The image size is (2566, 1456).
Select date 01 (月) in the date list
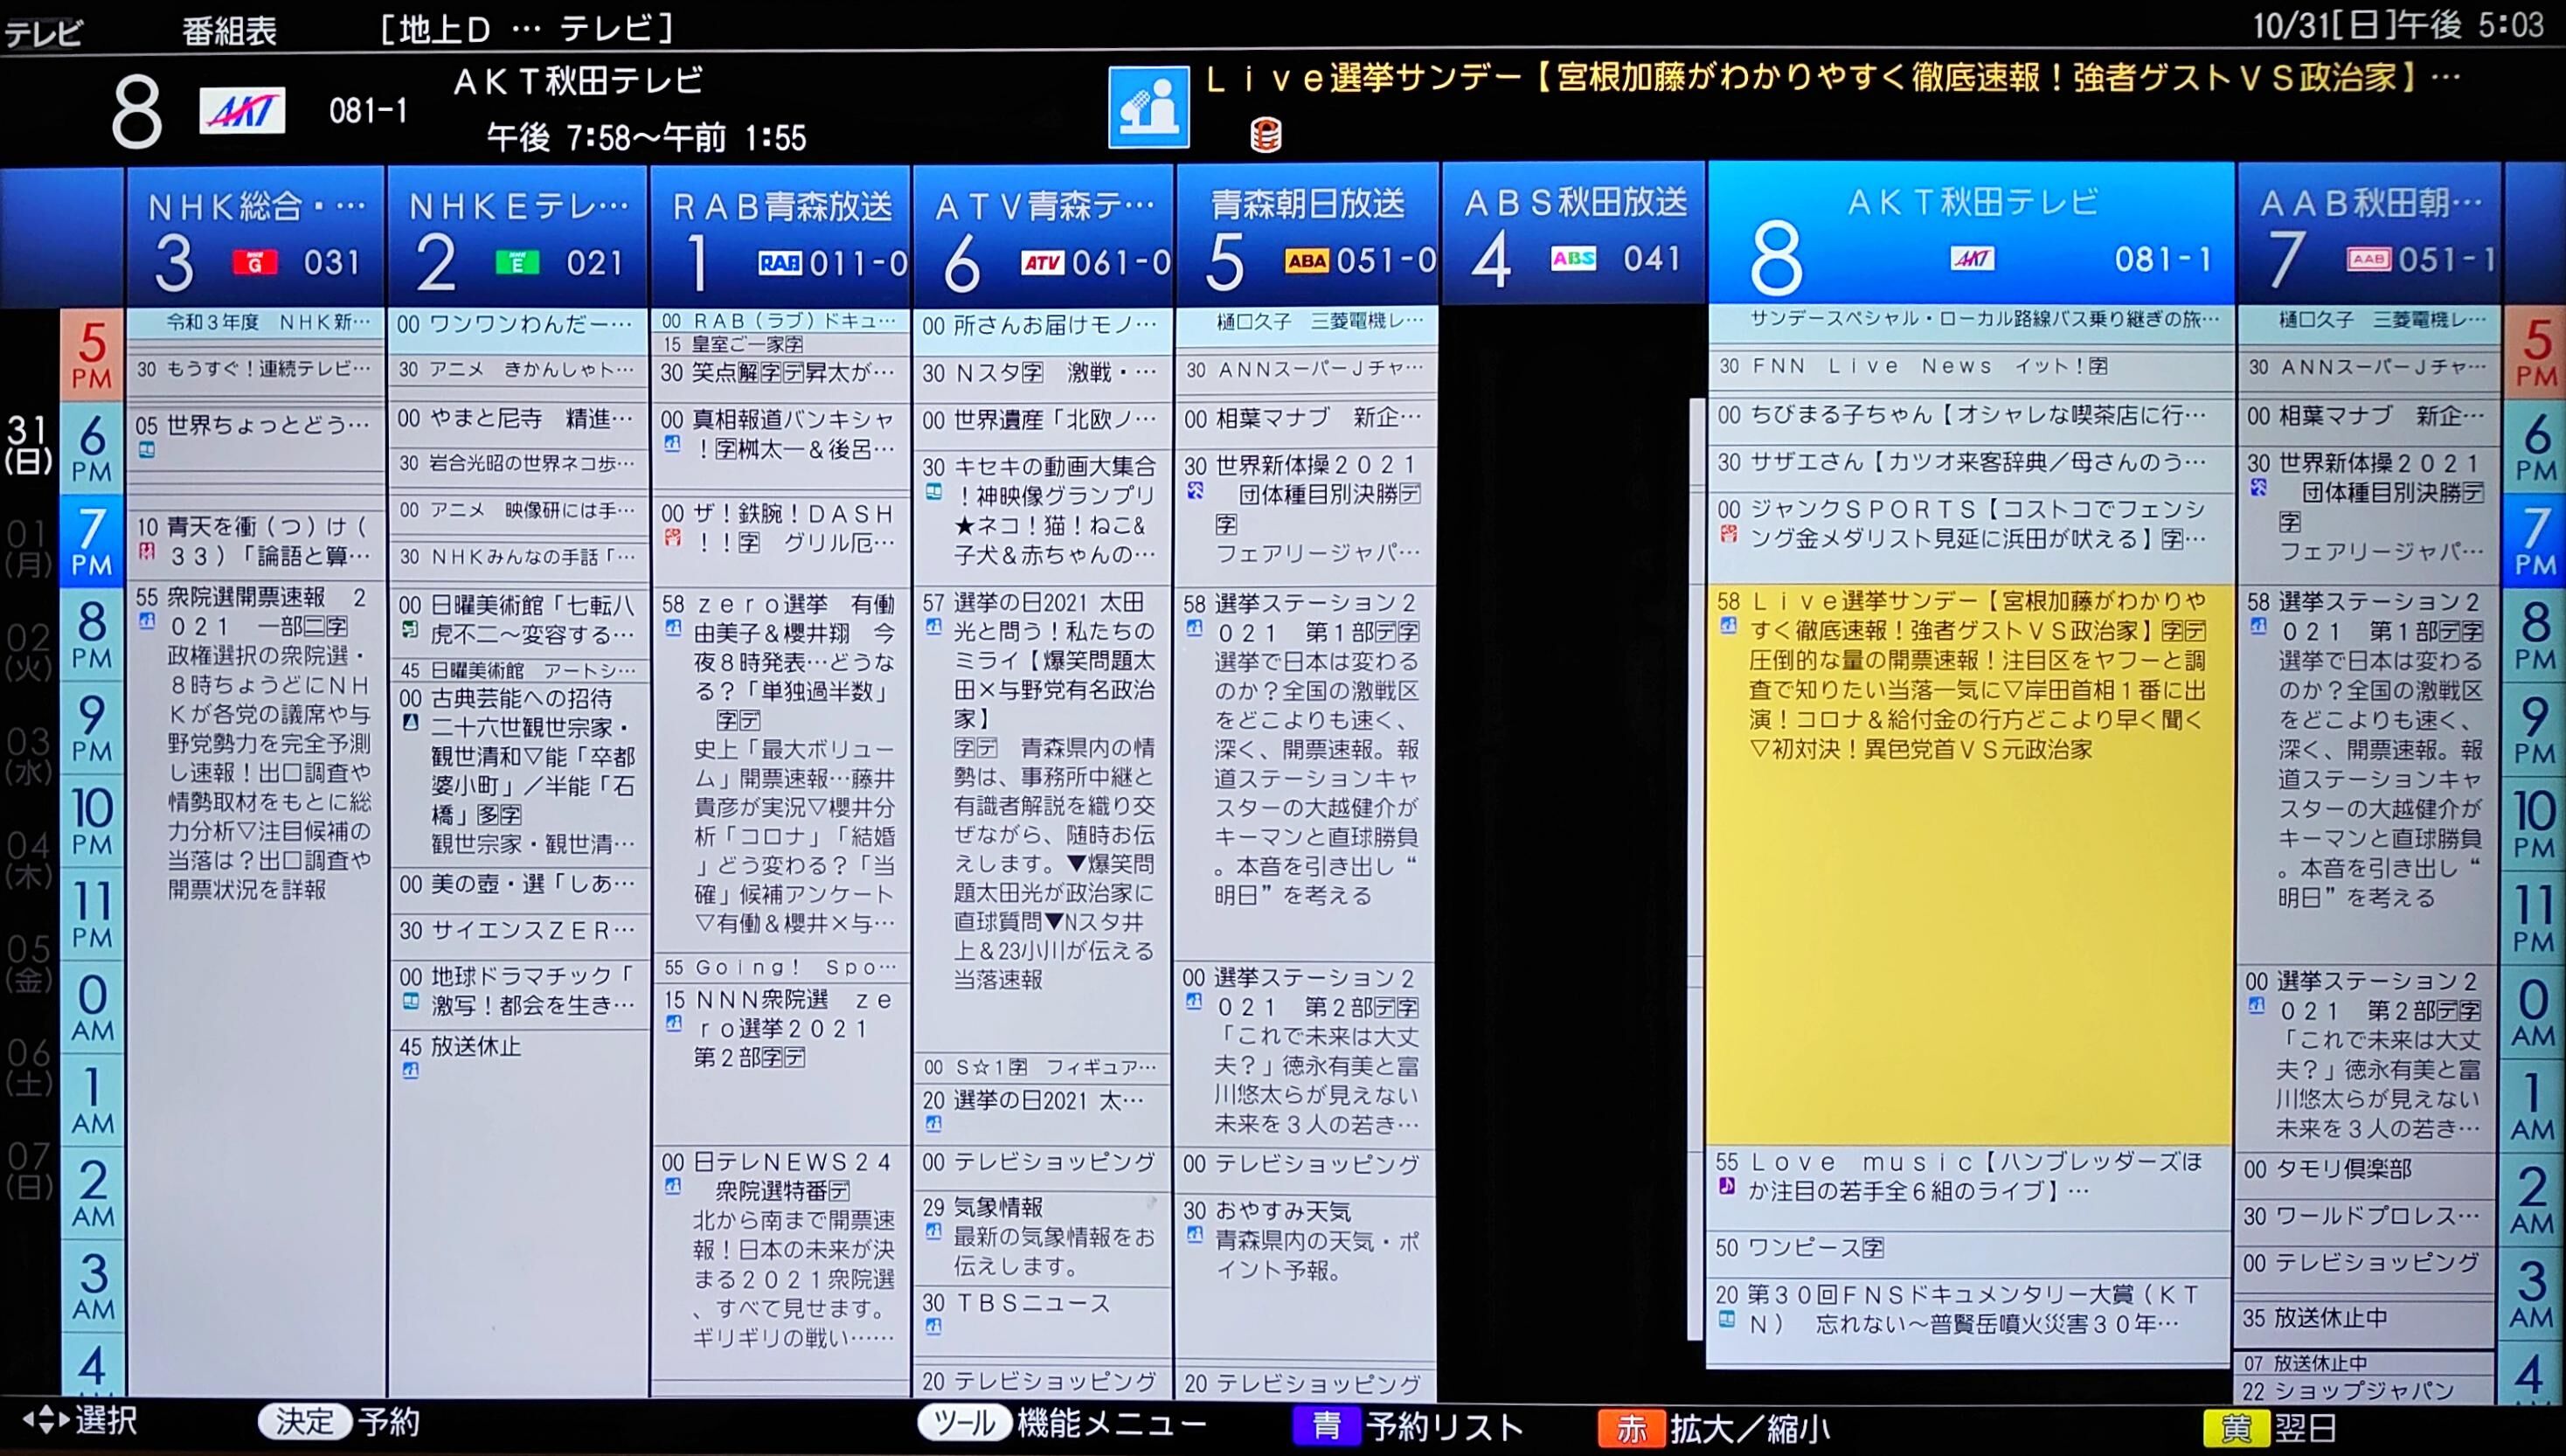point(28,548)
